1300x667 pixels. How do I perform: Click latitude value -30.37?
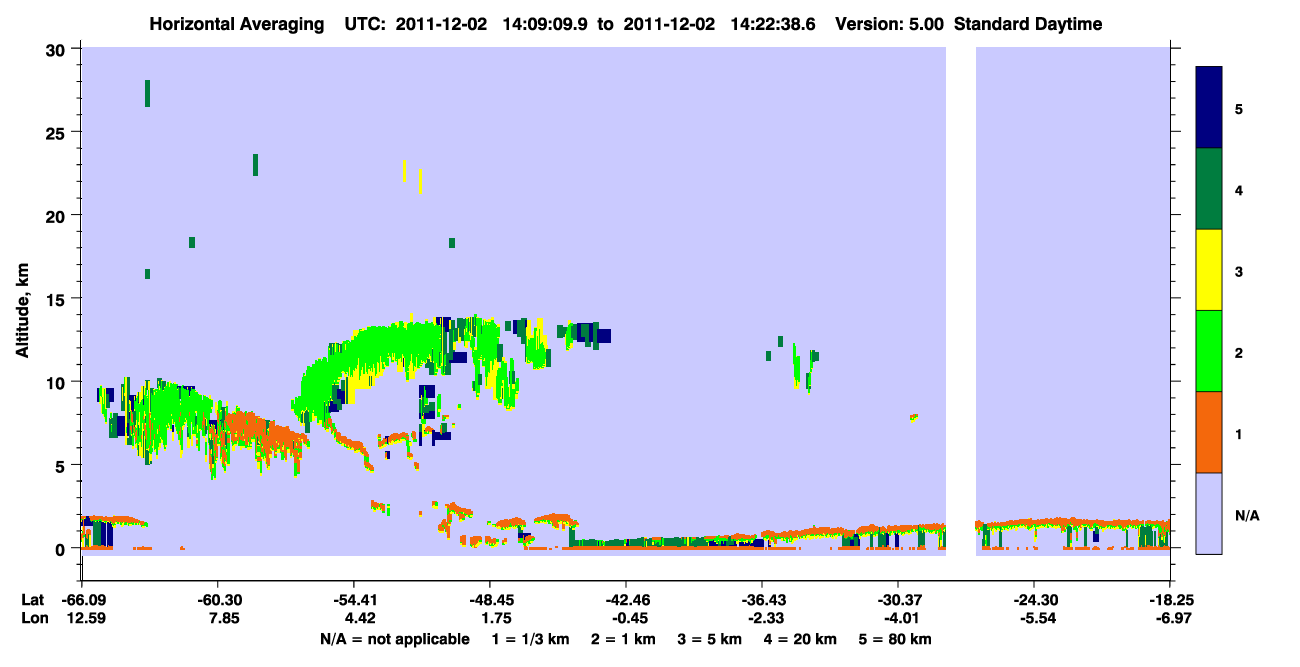pos(898,600)
